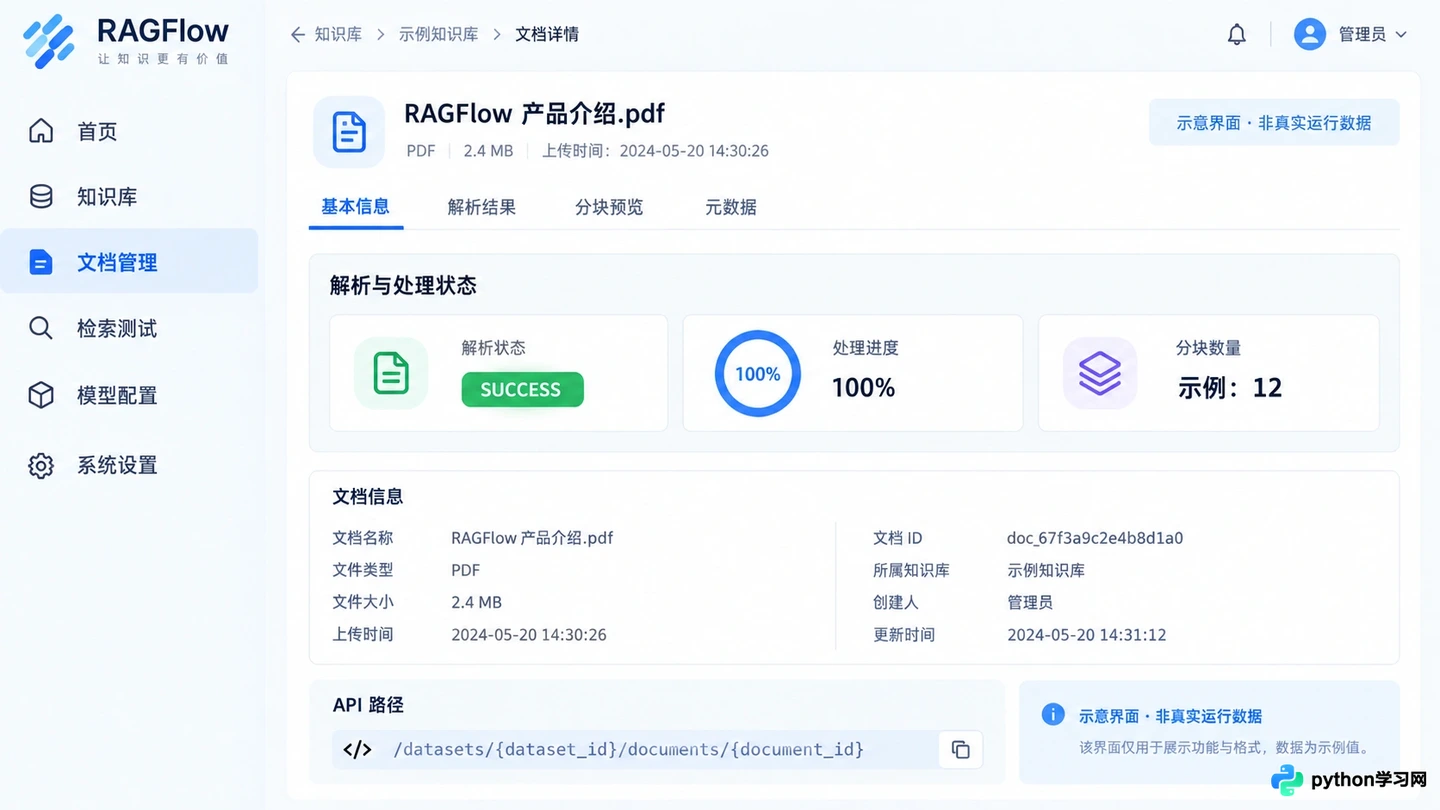Click the green SUCCESS status badge

[x=522, y=389]
